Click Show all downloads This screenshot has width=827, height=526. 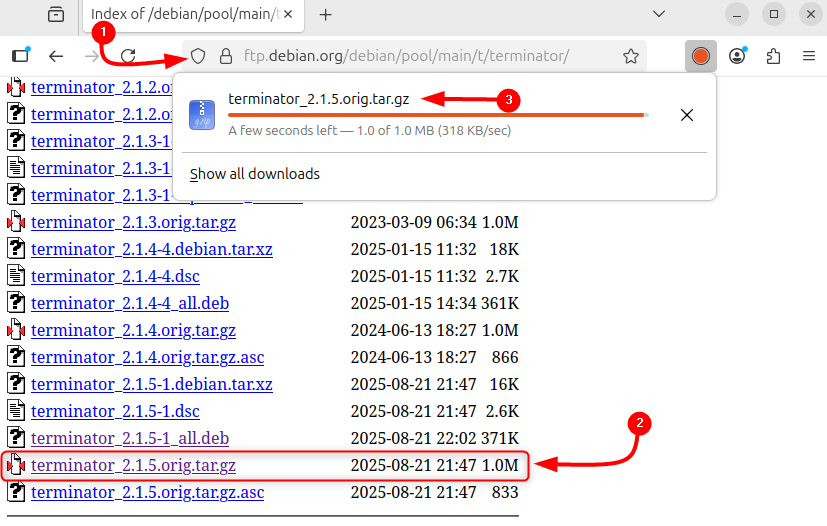(x=255, y=174)
